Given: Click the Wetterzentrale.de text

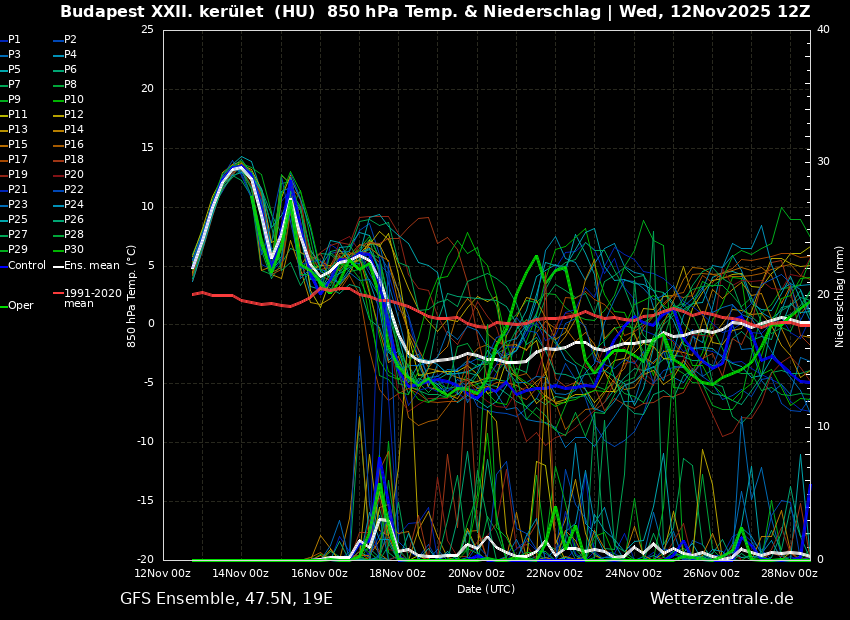Looking at the screenshot, I should 721,599.
